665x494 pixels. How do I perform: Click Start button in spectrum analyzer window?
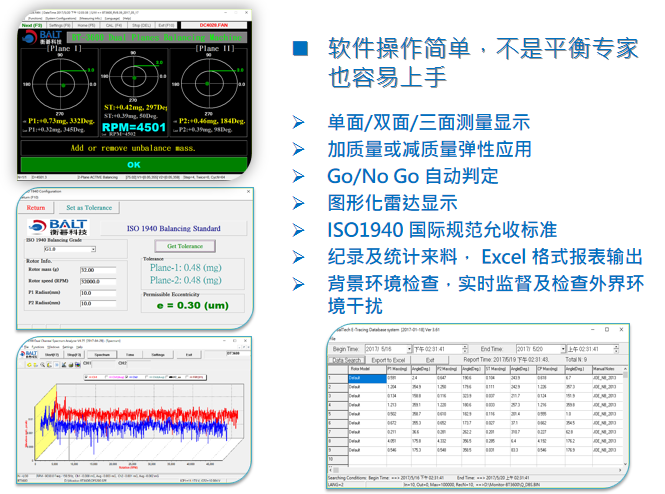(52, 354)
